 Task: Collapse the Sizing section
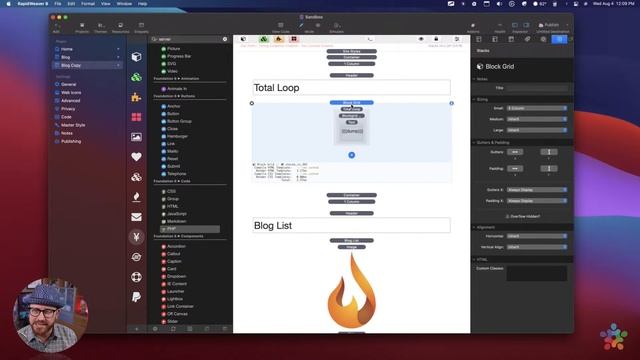474,99
